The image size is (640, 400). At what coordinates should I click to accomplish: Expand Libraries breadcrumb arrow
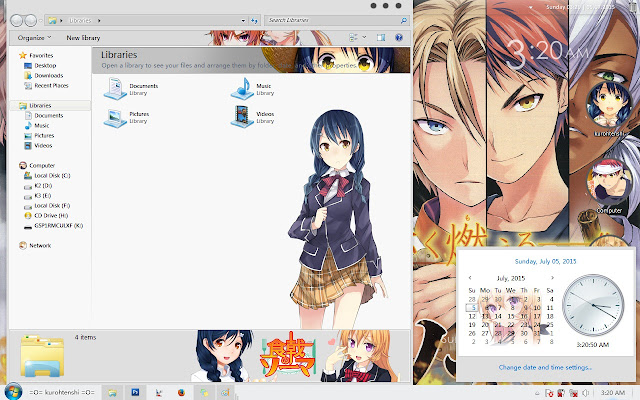pos(99,20)
